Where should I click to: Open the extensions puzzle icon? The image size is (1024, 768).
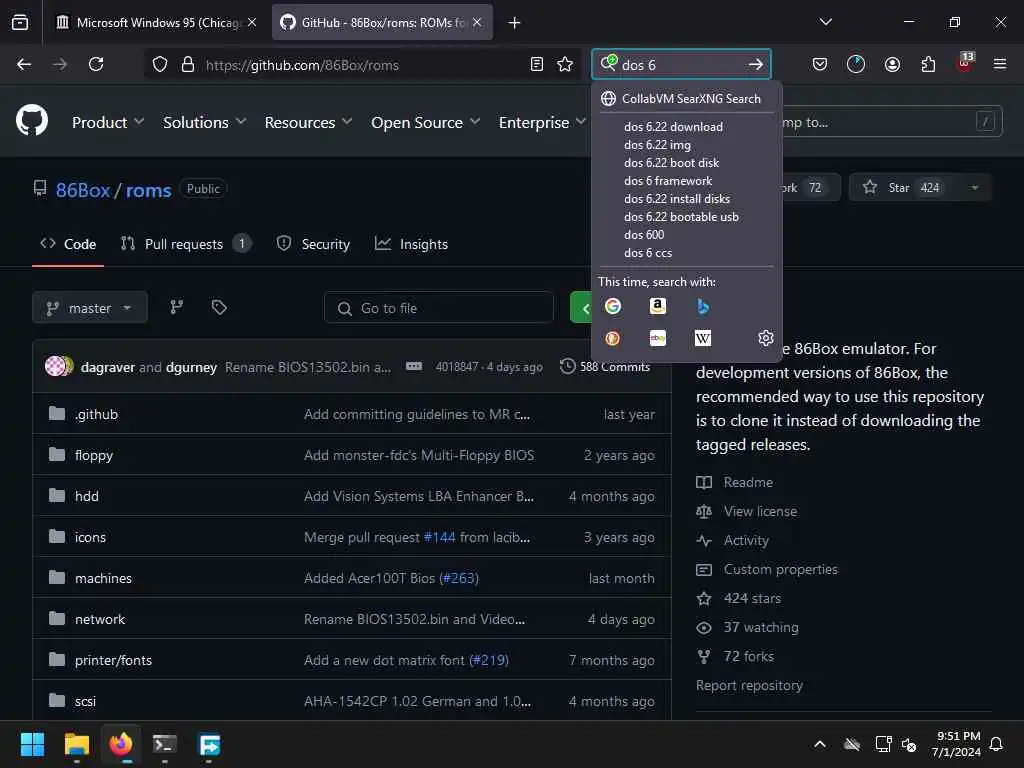coord(928,64)
